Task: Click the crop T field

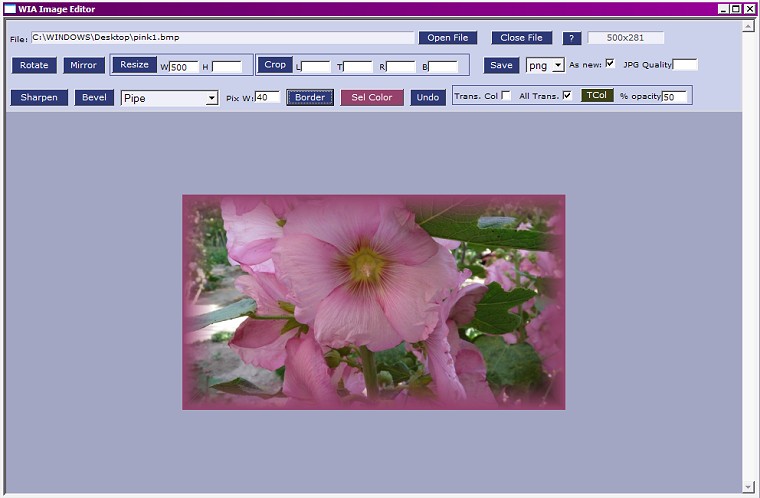Action: (x=358, y=67)
